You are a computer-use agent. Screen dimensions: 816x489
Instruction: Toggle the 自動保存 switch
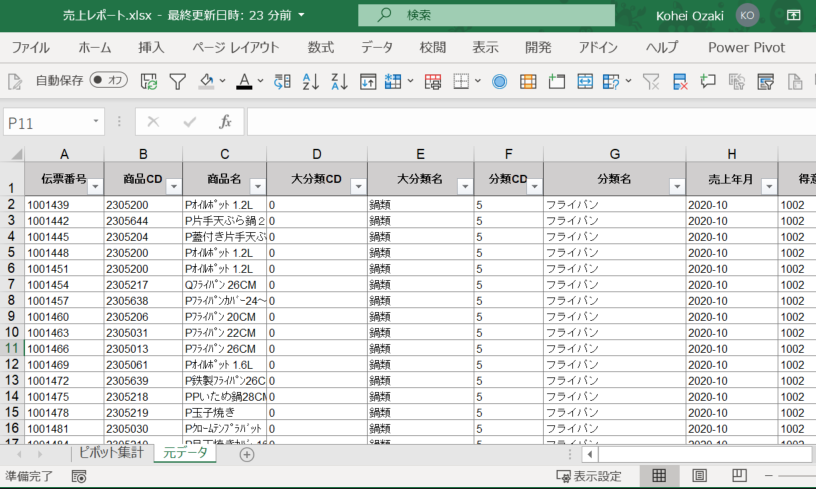tap(108, 81)
